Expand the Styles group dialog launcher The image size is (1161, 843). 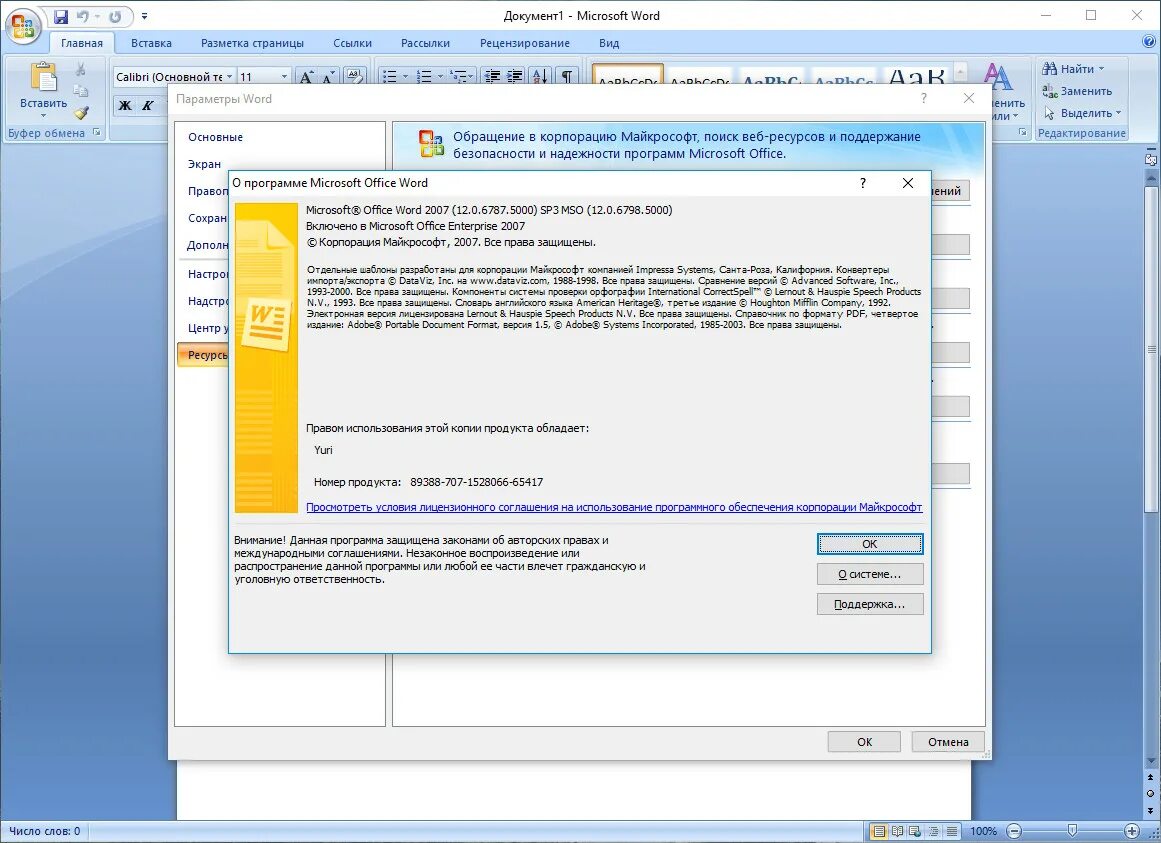click(x=1023, y=132)
